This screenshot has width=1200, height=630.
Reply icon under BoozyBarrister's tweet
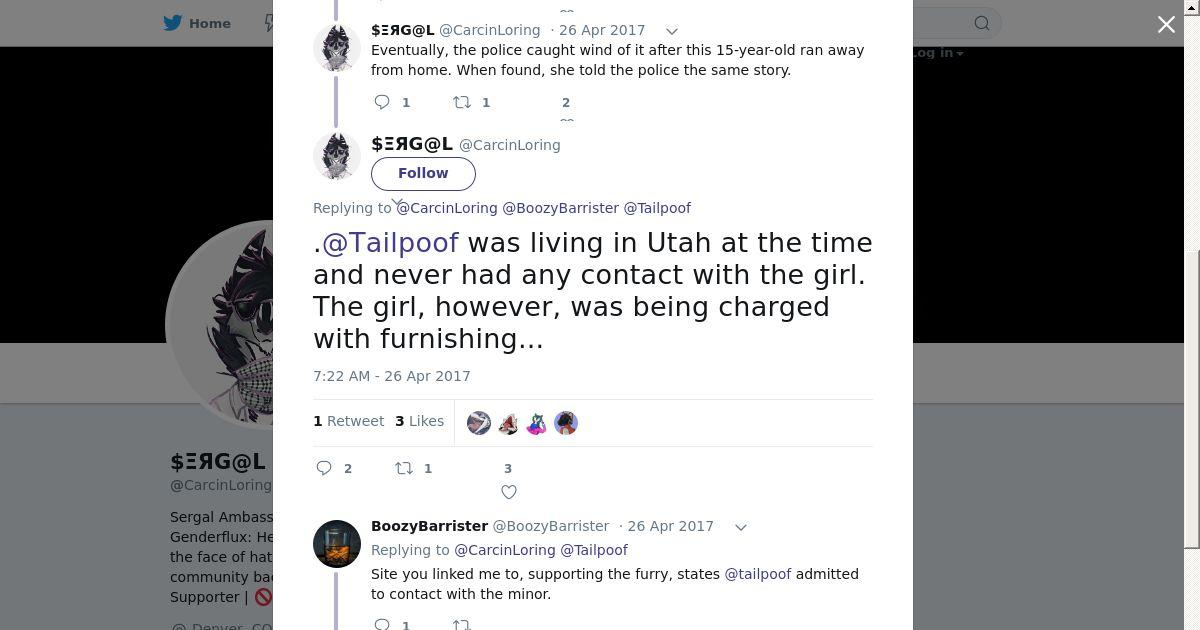(382, 624)
